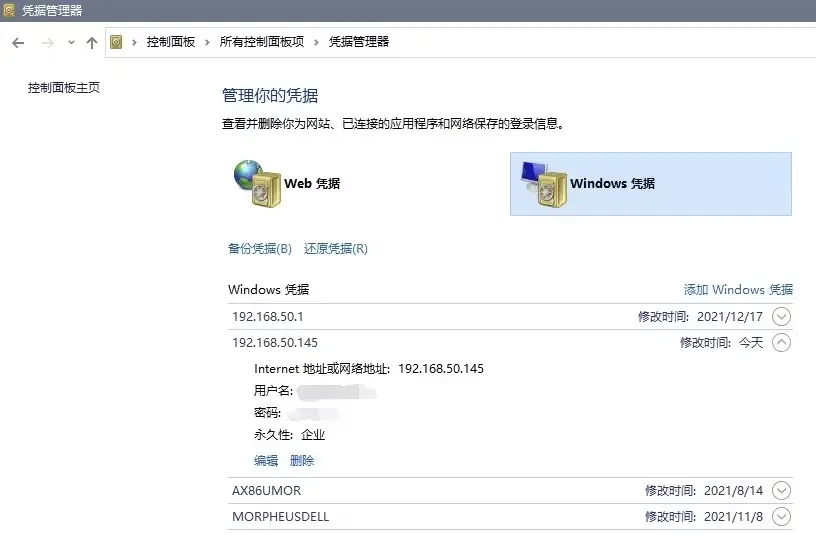The width and height of the screenshot is (816, 536).
Task: Open chevron before 控制面板 in breadcrumb
Action: (134, 42)
